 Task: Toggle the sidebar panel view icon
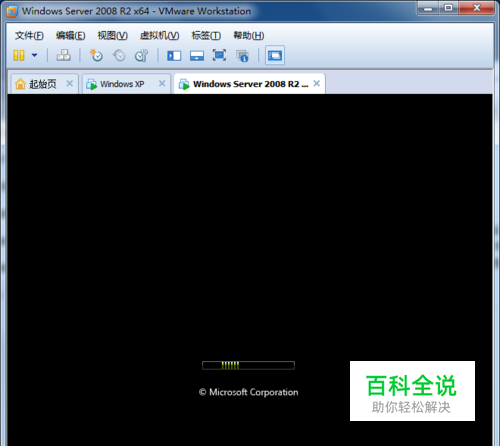click(x=174, y=56)
